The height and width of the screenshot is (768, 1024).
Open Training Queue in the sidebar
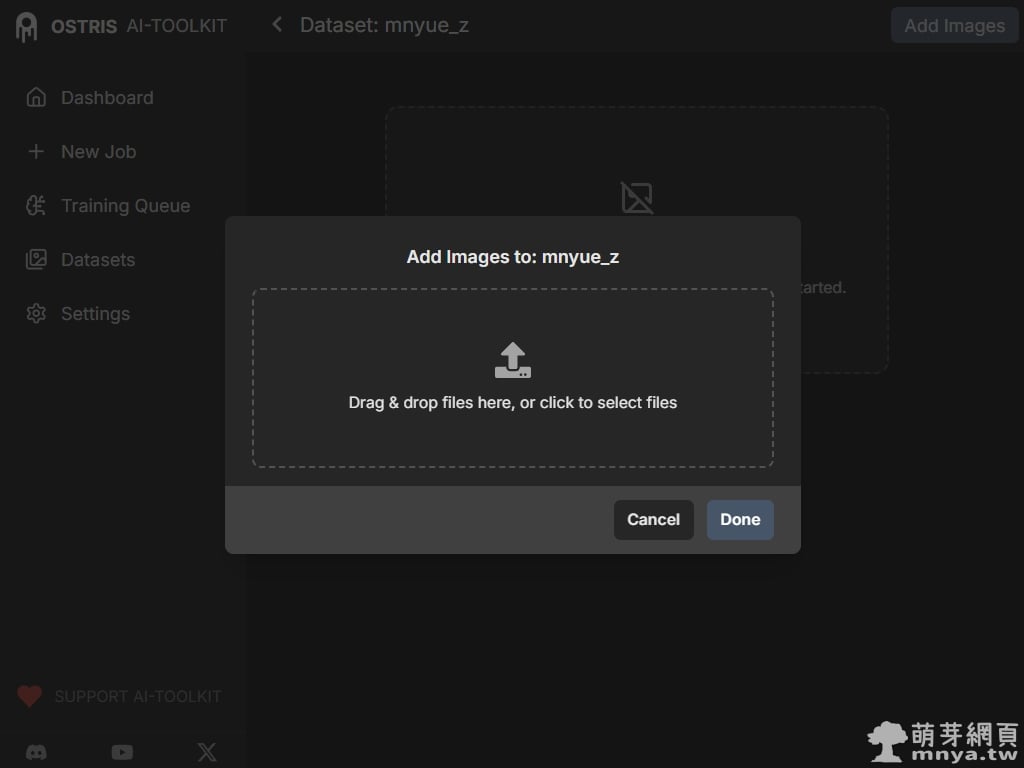coord(125,206)
